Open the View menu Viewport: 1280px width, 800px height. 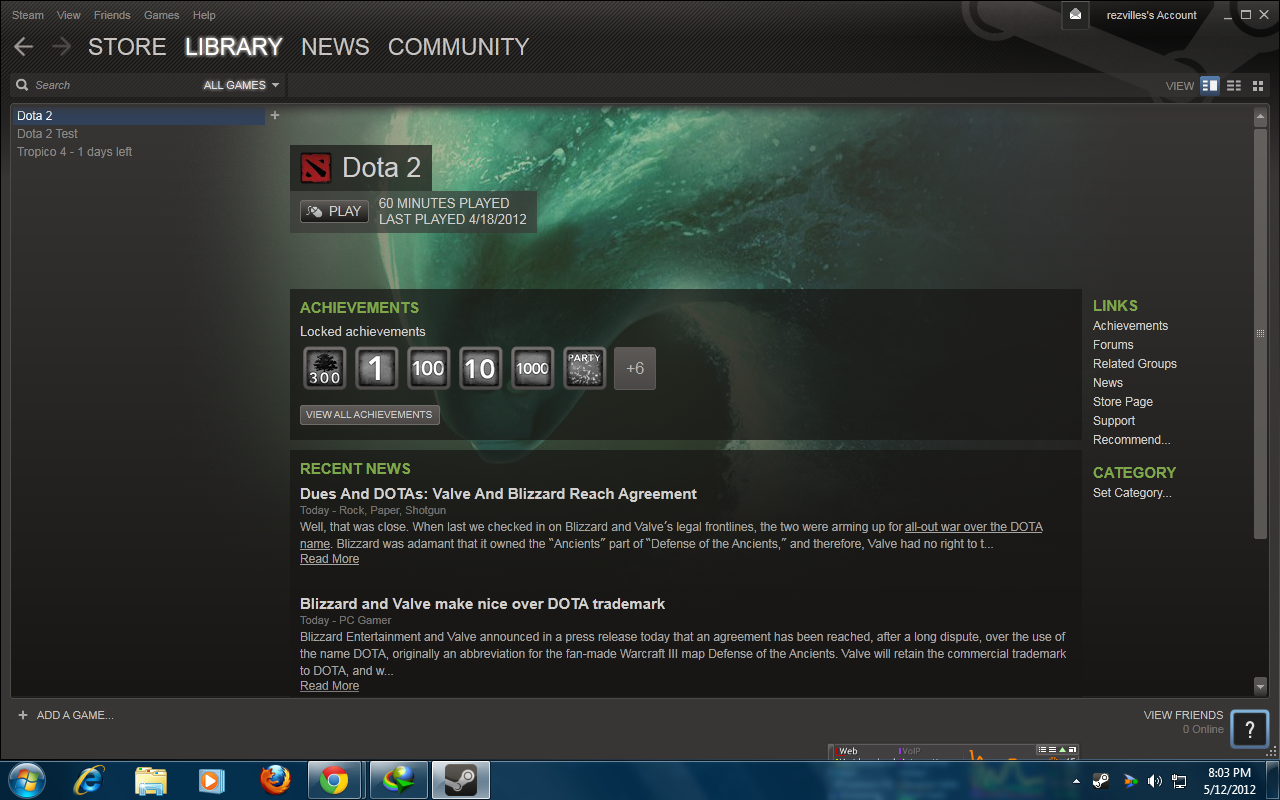[x=69, y=15]
